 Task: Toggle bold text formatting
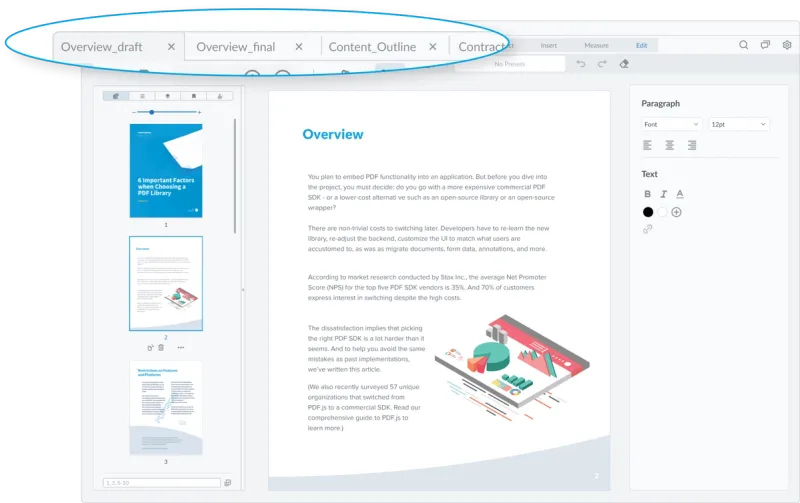coord(647,194)
